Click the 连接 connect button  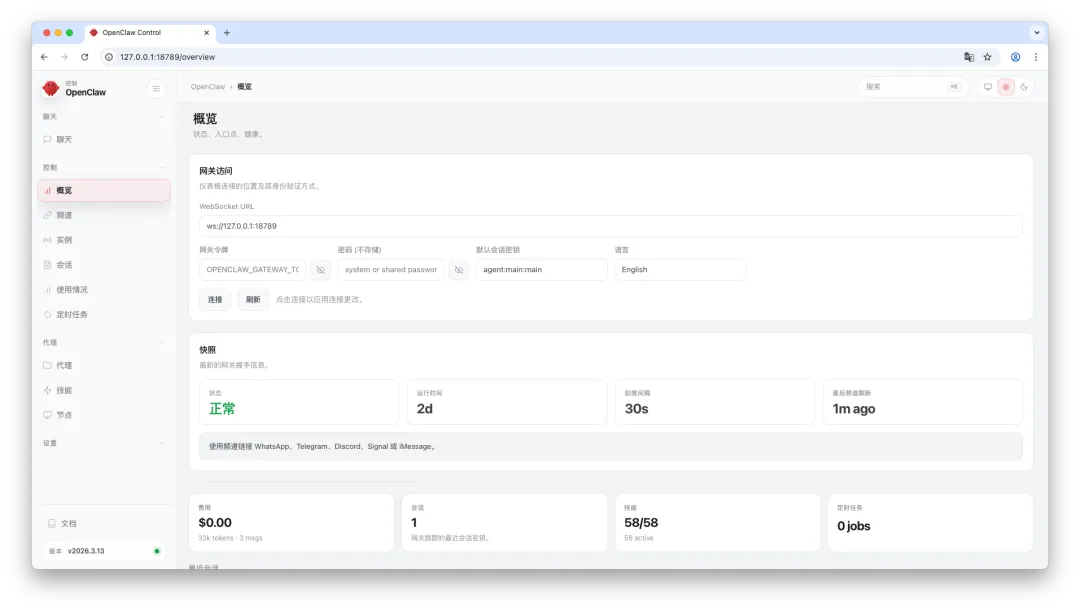point(215,300)
